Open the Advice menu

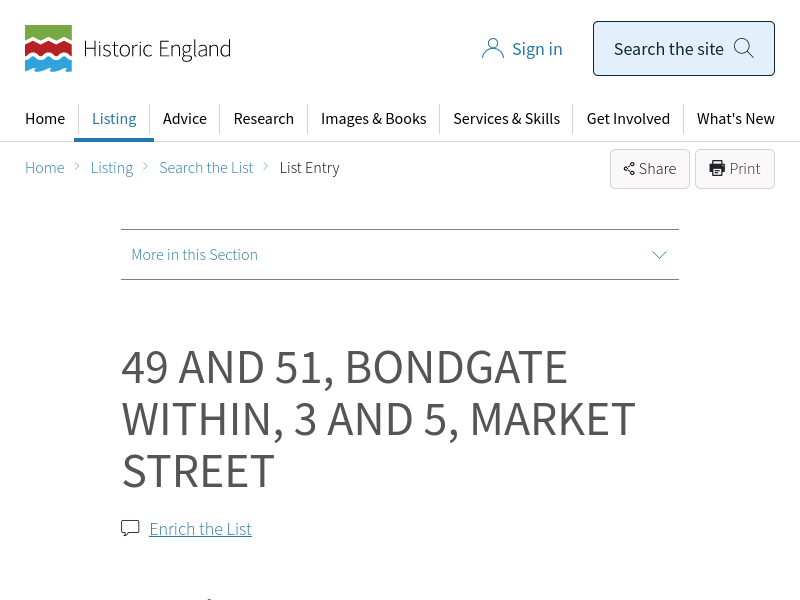[185, 118]
